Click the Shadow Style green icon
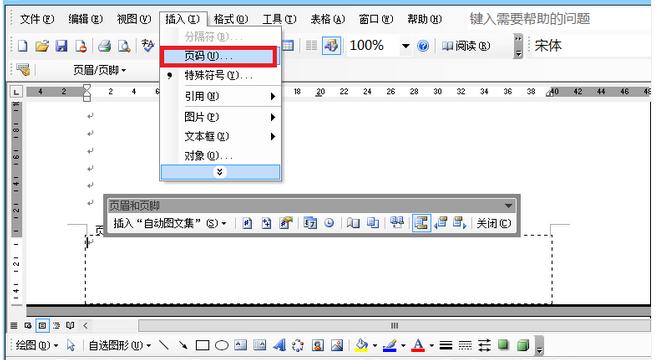Screen dimensions: 656x360 (503, 345)
